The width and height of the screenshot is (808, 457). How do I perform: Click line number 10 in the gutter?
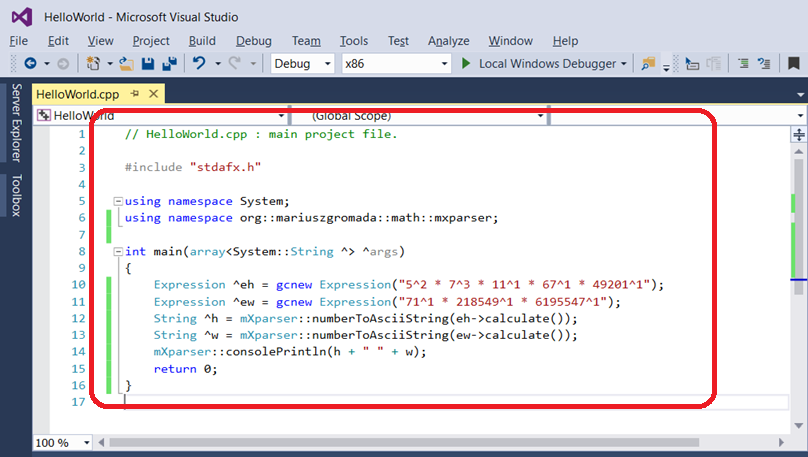(78, 284)
